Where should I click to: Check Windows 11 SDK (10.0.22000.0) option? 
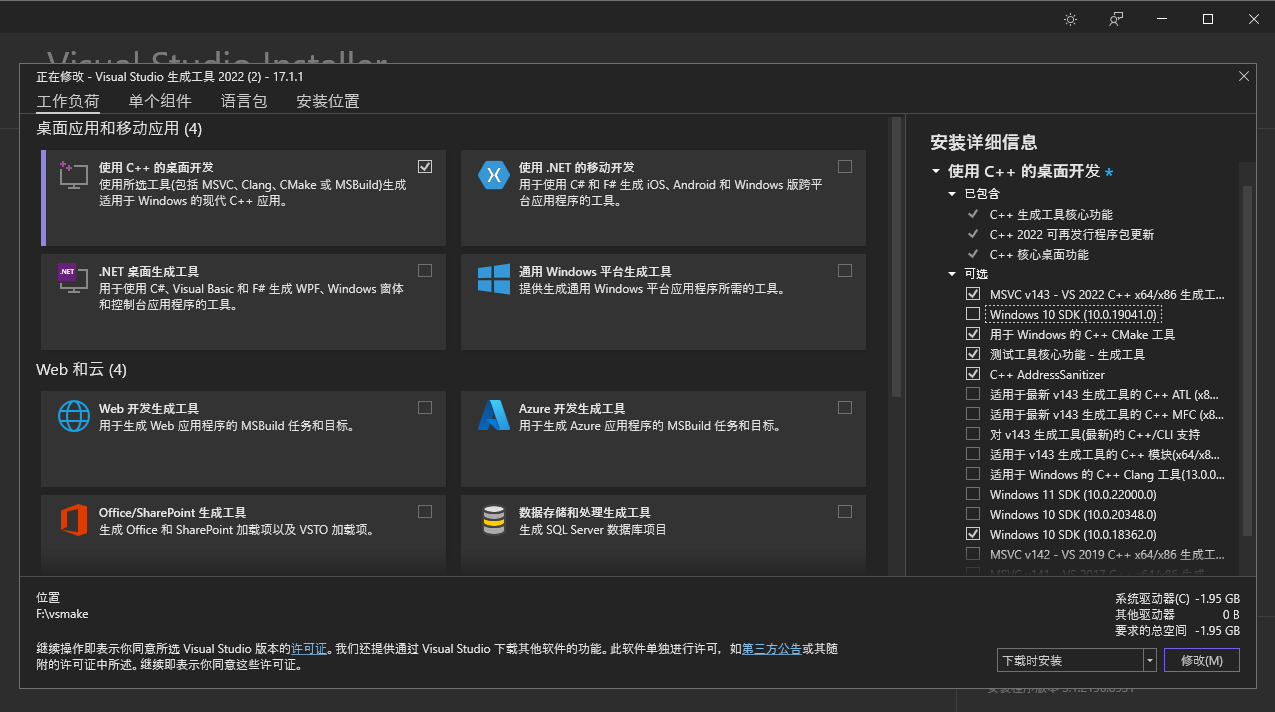973,494
